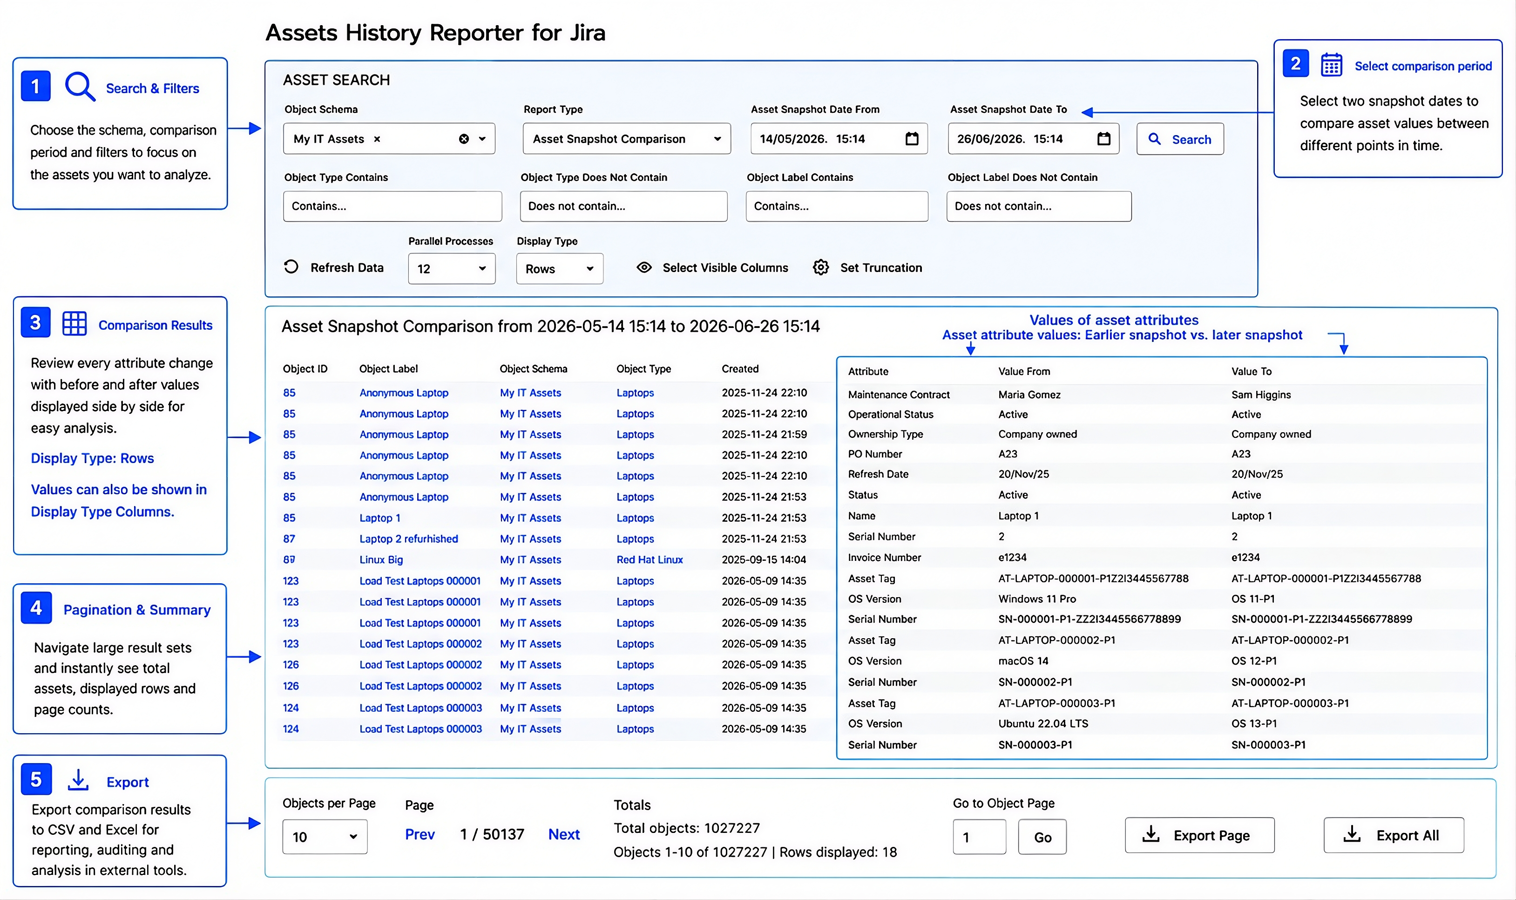The image size is (1516, 900).
Task: Remove the My IT Assets tag
Action: [x=377, y=139]
